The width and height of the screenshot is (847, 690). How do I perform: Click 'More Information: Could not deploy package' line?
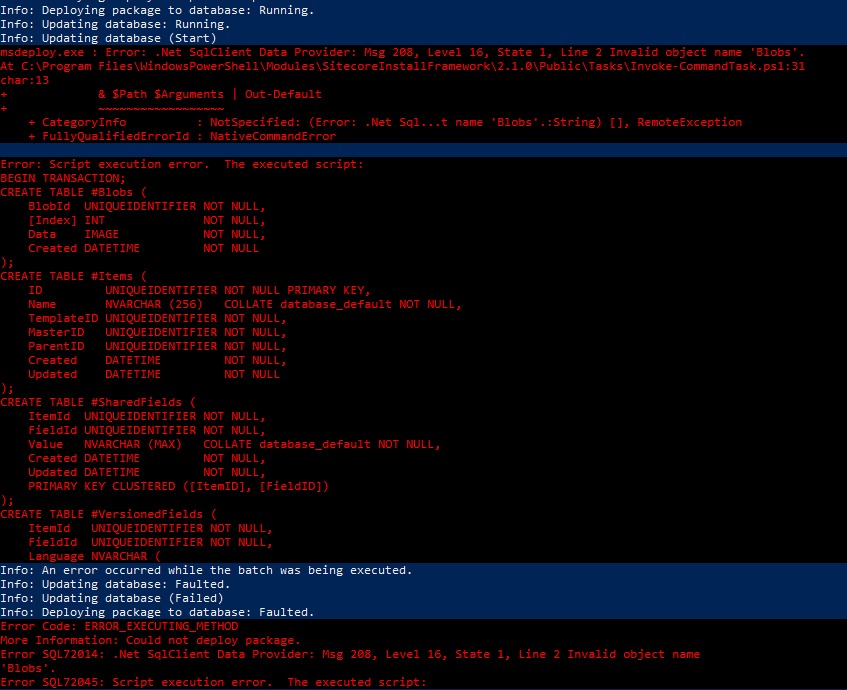pyautogui.click(x=150, y=640)
